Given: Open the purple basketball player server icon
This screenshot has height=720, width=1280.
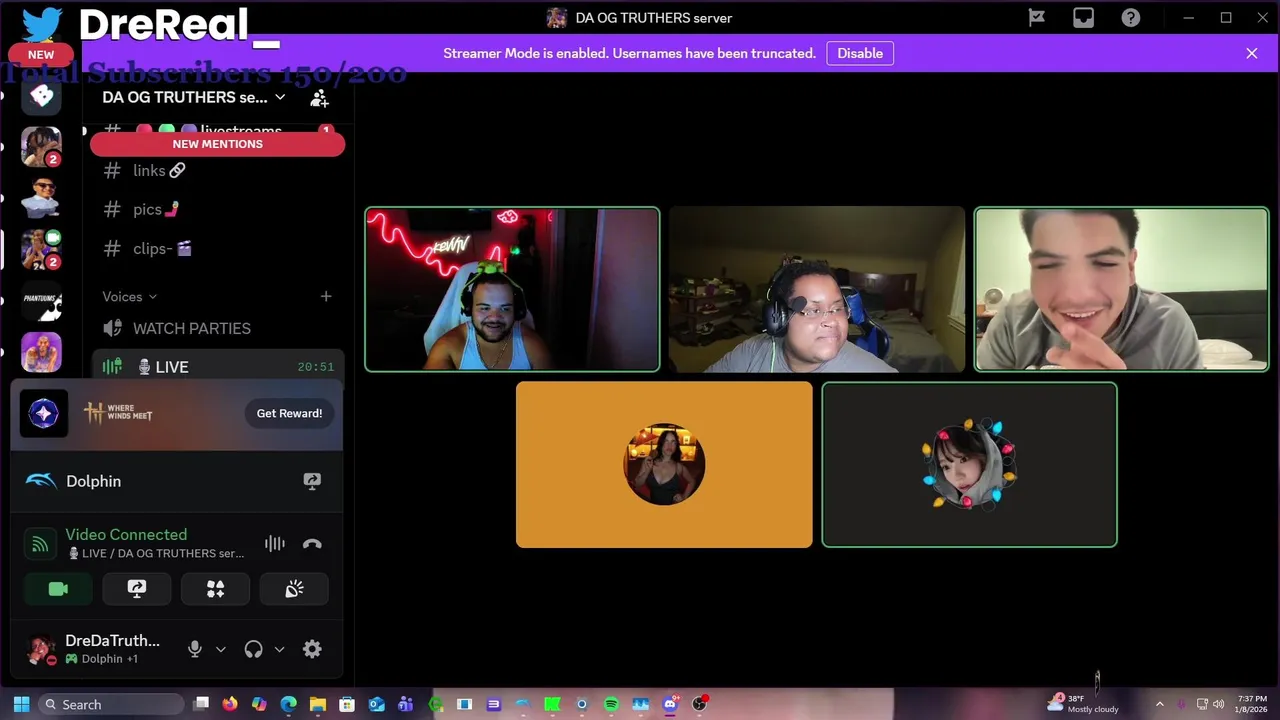Looking at the screenshot, I should tap(41, 352).
